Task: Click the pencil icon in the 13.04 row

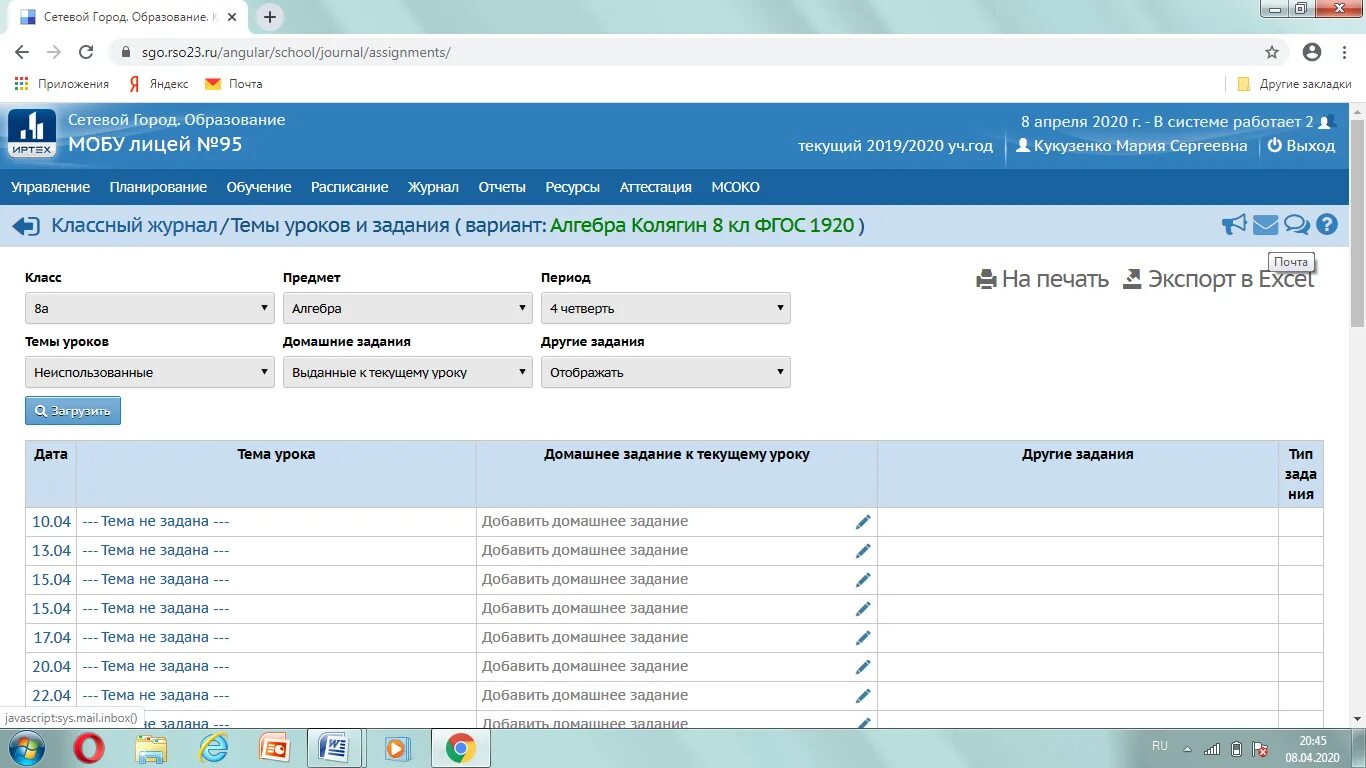Action: [x=863, y=551]
